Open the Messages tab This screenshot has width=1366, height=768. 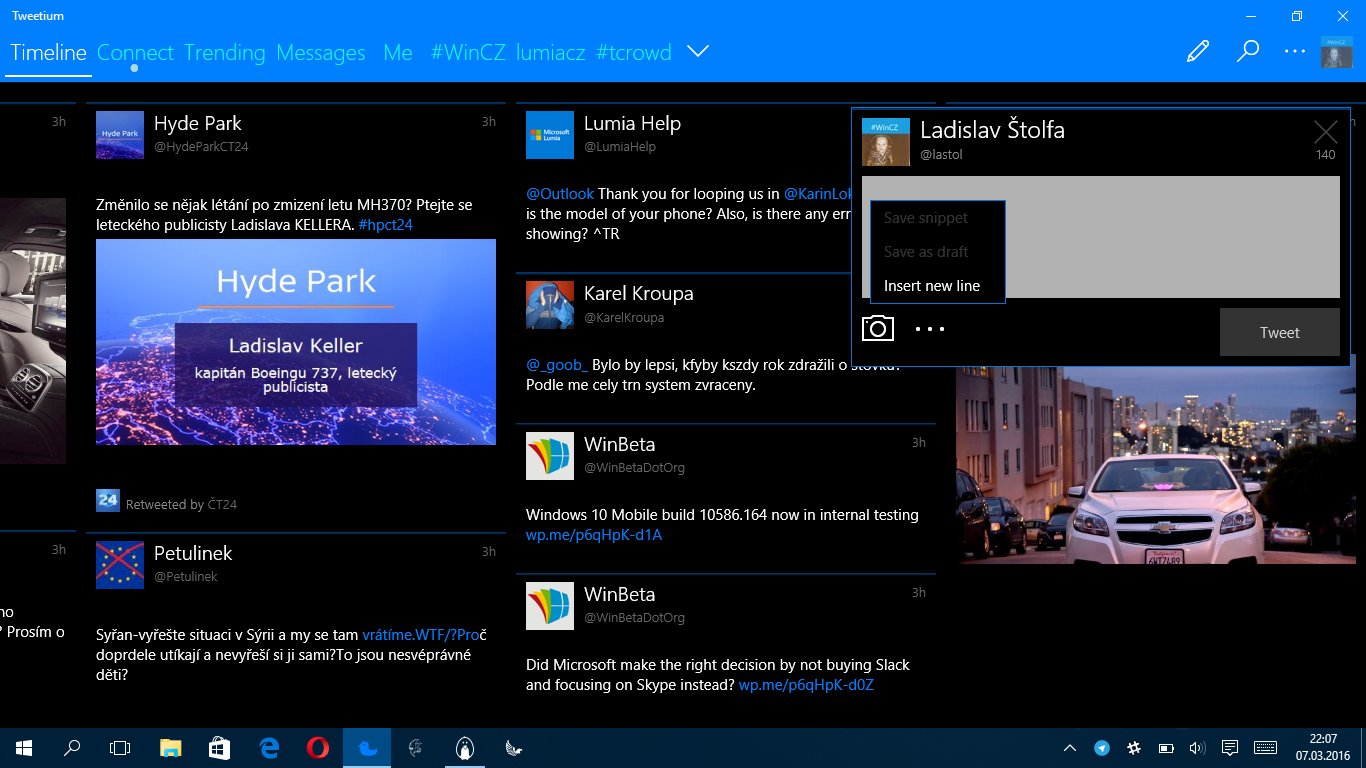click(x=321, y=53)
